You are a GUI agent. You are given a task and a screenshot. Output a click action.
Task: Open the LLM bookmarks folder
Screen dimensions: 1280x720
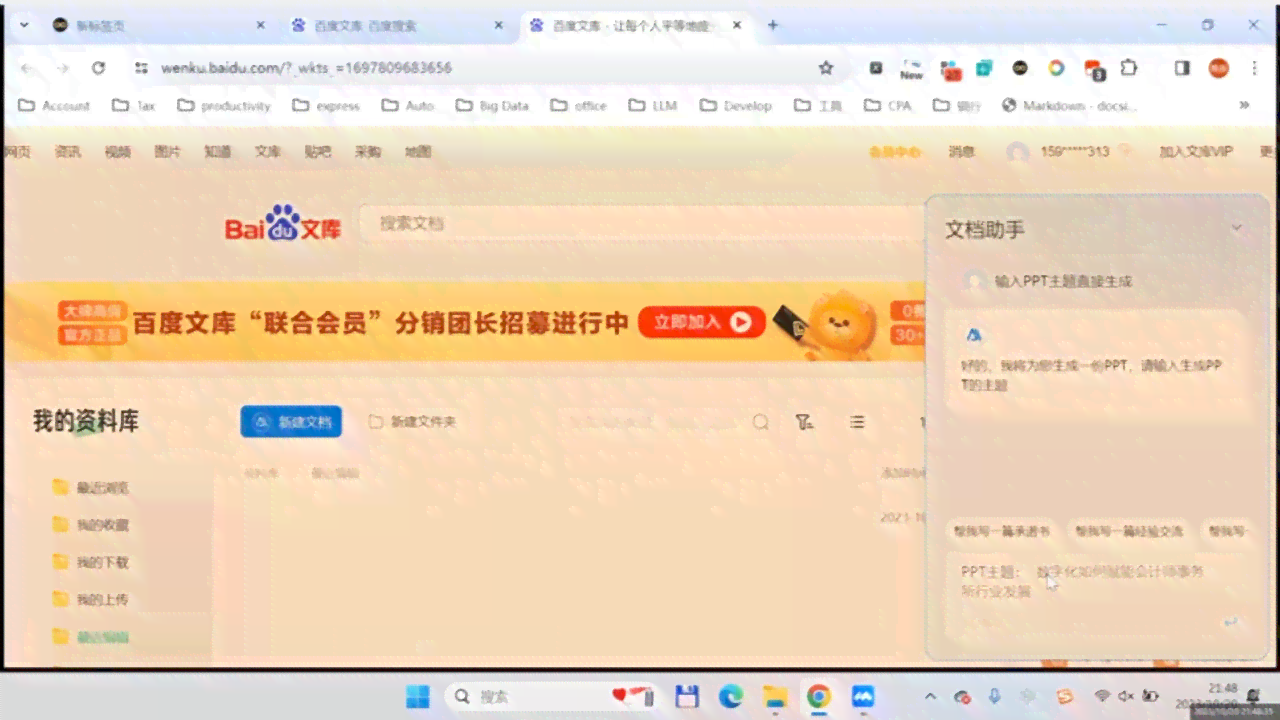pyautogui.click(x=652, y=105)
